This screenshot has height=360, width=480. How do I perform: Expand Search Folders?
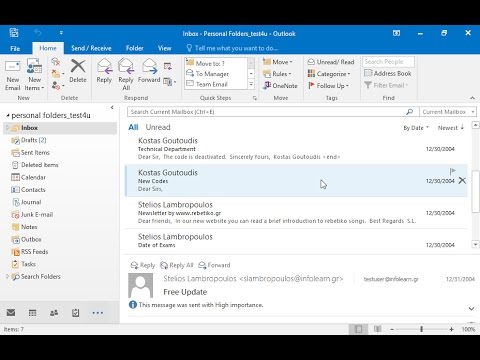tap(7, 276)
